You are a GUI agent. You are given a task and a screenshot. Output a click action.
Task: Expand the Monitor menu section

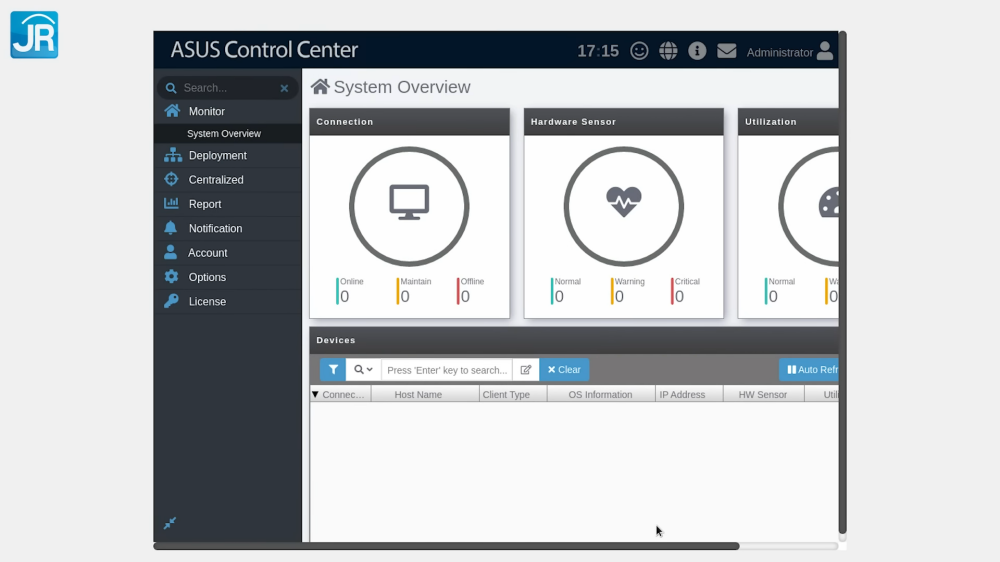pos(207,112)
